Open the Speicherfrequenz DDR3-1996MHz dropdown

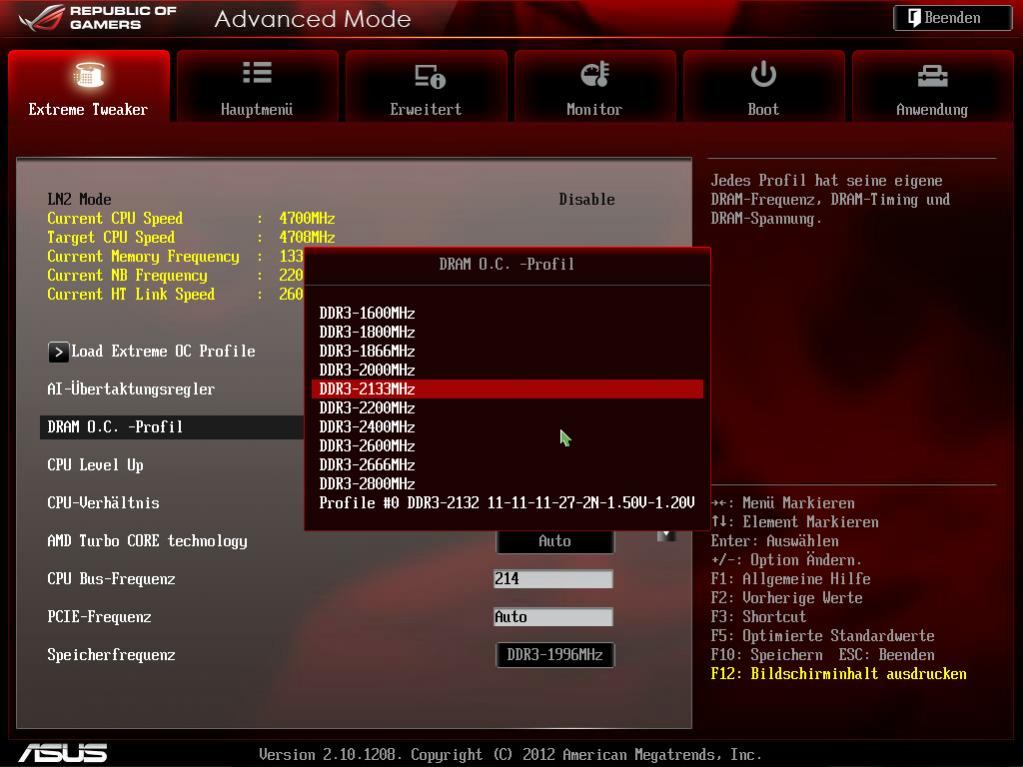click(555, 655)
